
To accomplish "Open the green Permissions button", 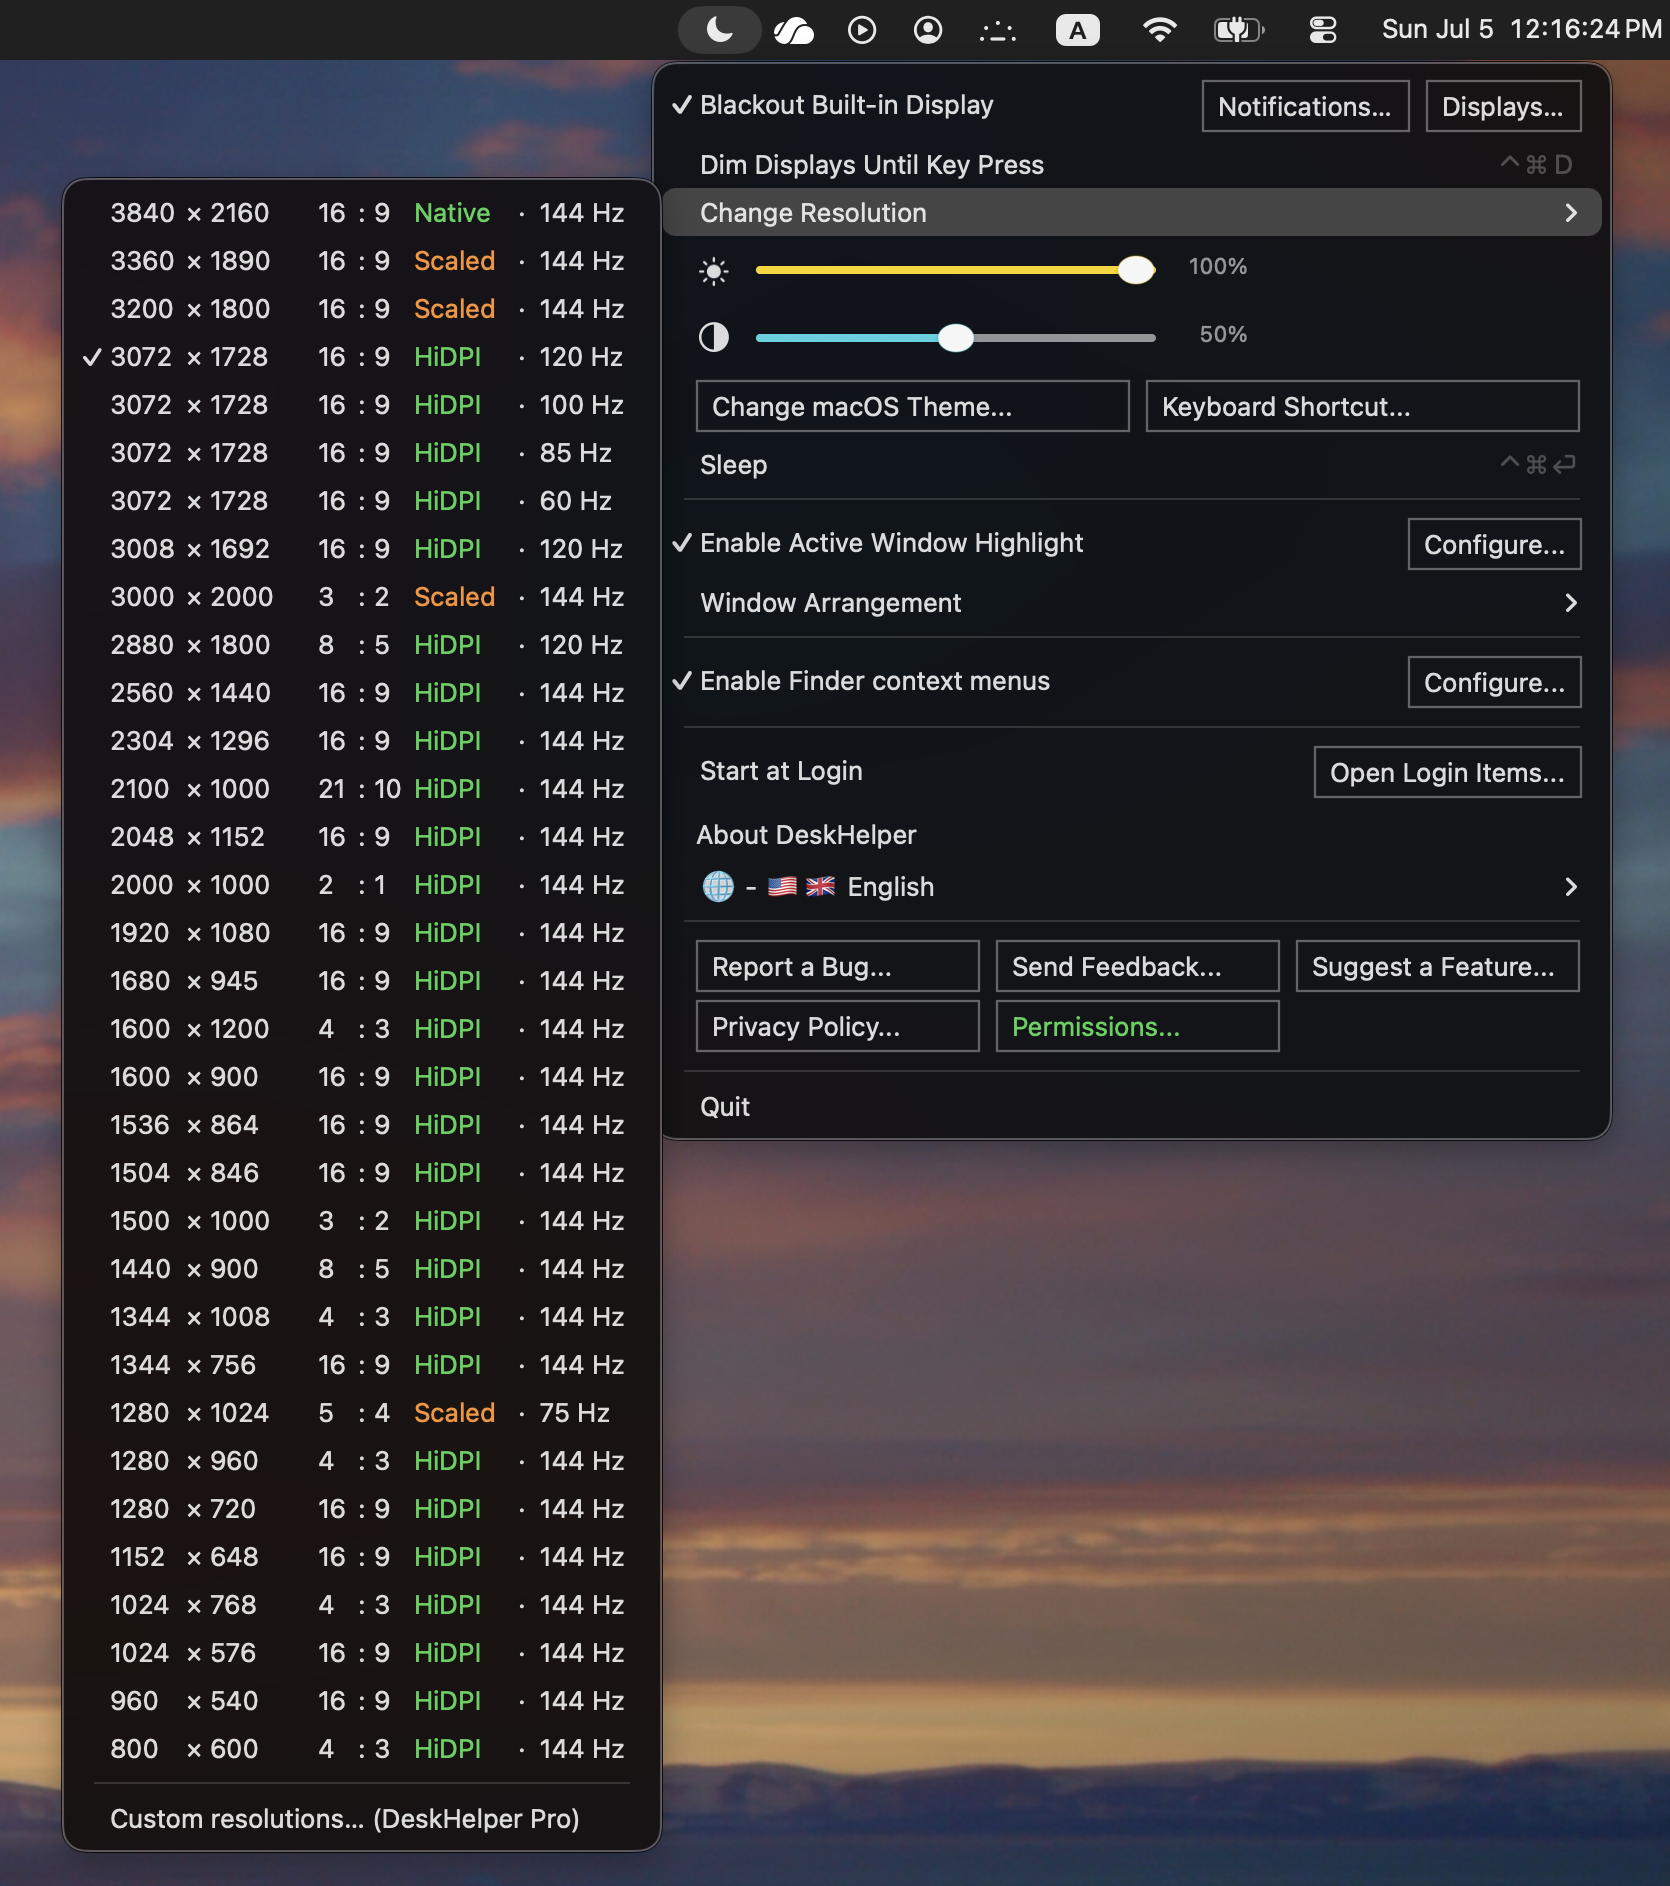I will pyautogui.click(x=1137, y=1026).
